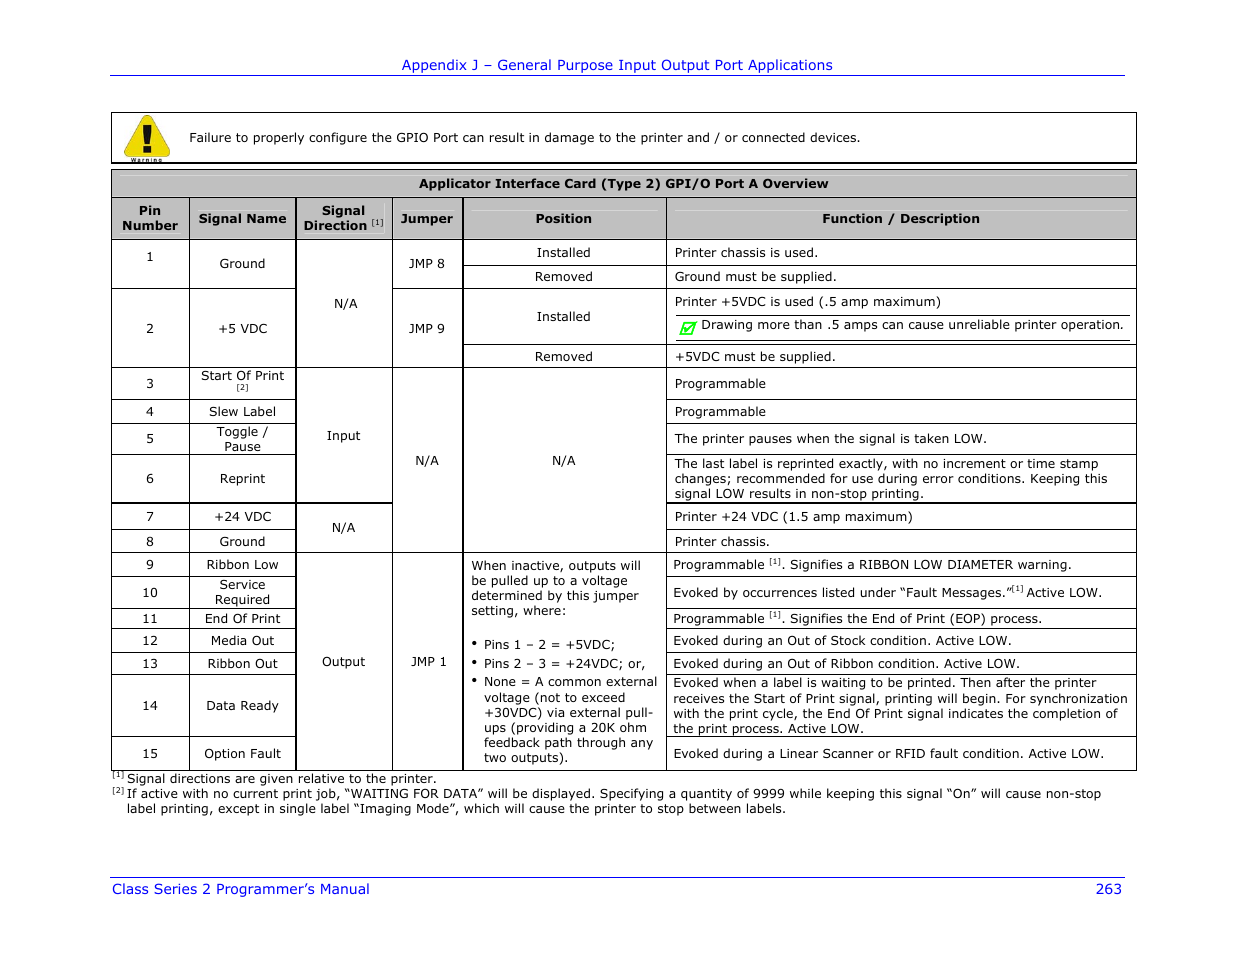Image resolution: width=1235 pixels, height=954 pixels.
Task: Select the 'Failure to properly configure the GPIO Port' warning text
Action: coord(524,138)
